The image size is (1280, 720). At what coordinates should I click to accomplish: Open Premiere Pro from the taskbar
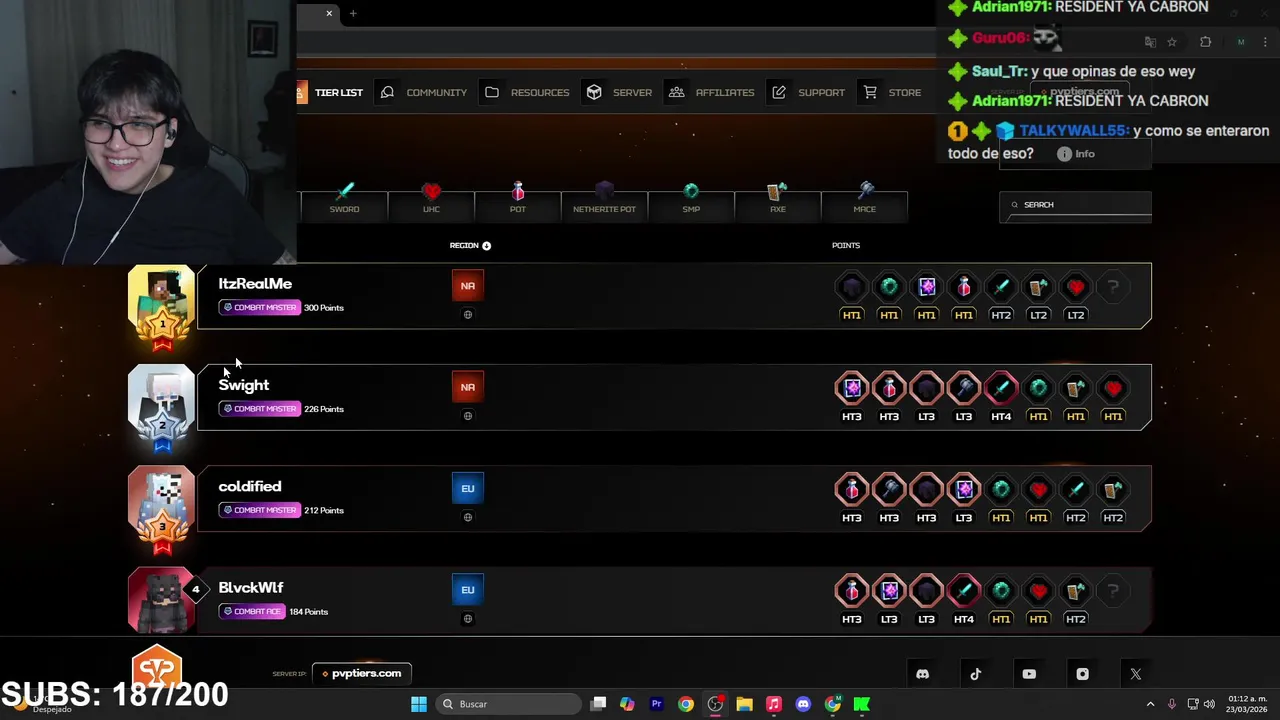tap(656, 704)
